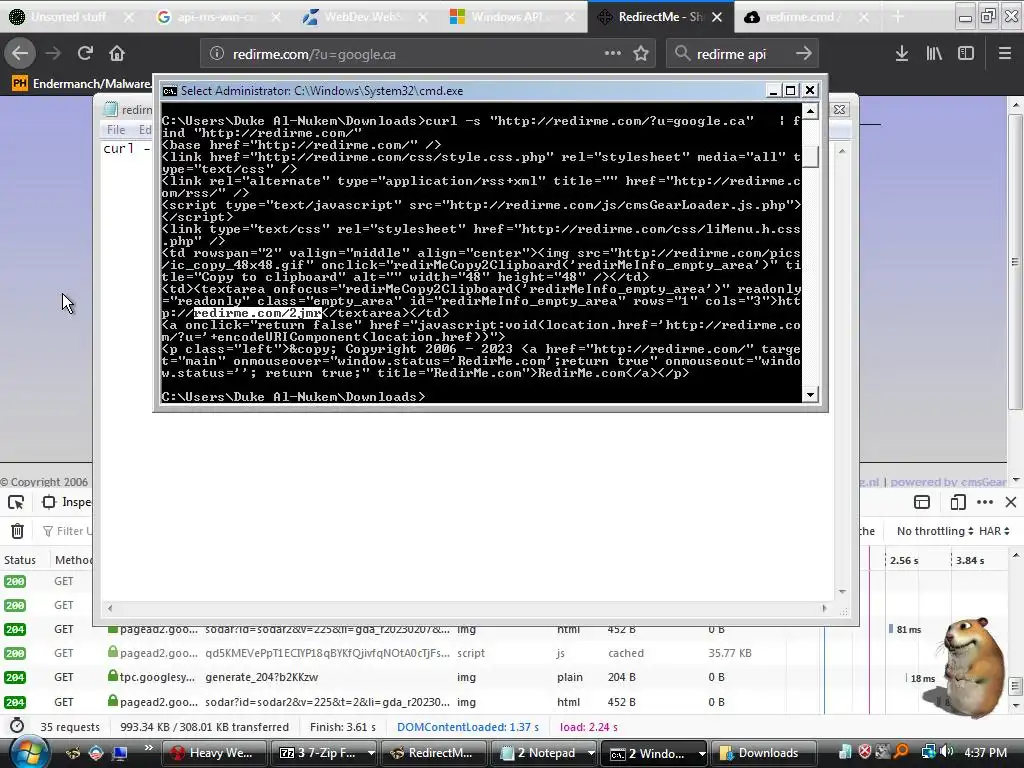Open the Notepad File menu
Screen dimensions: 1024x768
(116, 129)
